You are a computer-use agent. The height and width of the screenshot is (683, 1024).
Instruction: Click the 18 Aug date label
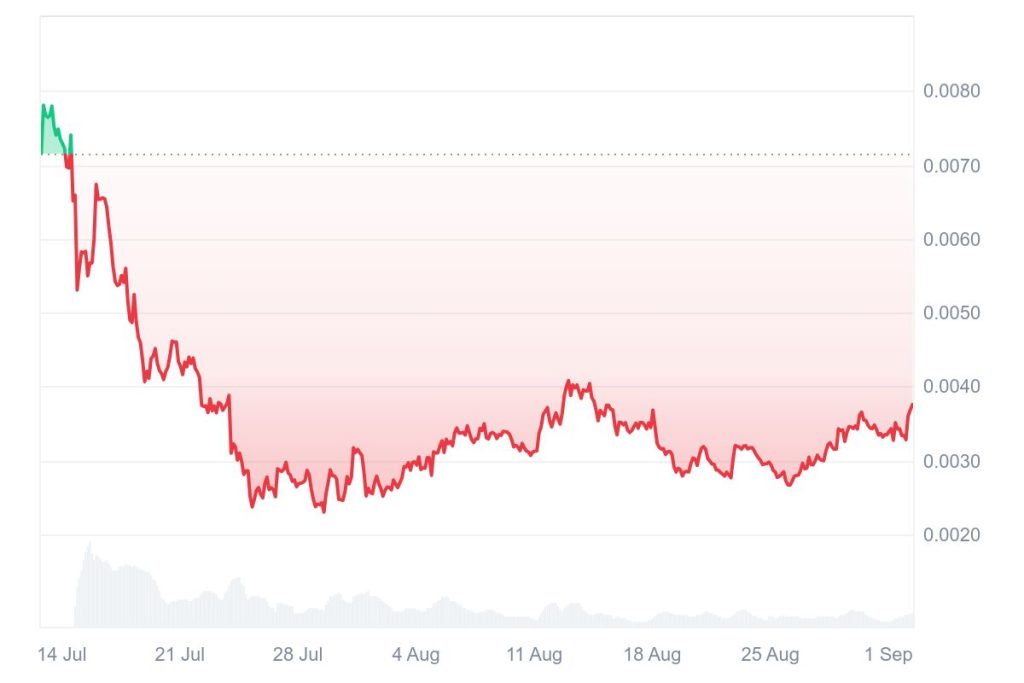point(652,654)
